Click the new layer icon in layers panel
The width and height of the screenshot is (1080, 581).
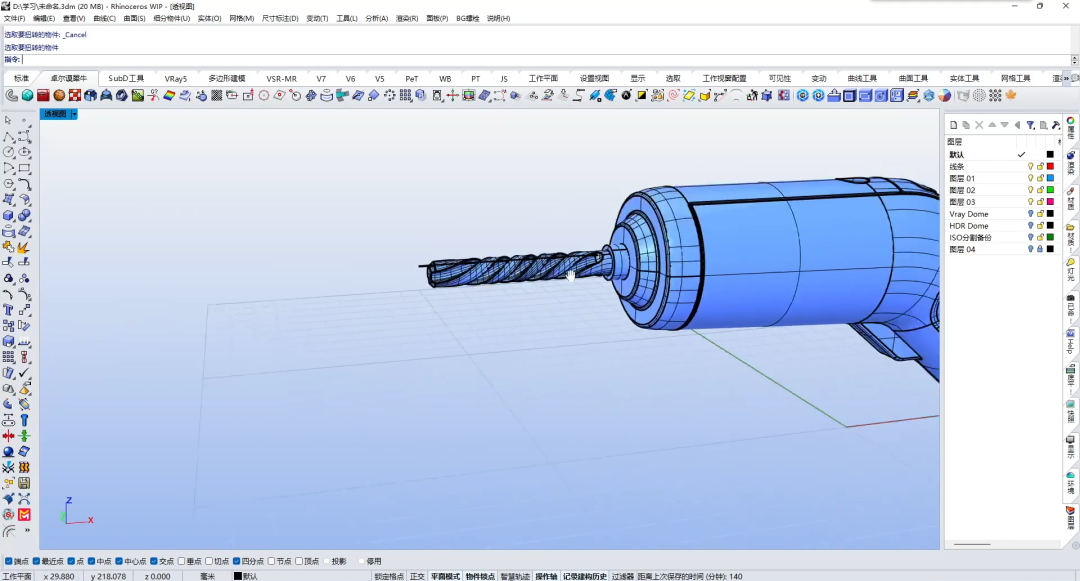pos(953,125)
